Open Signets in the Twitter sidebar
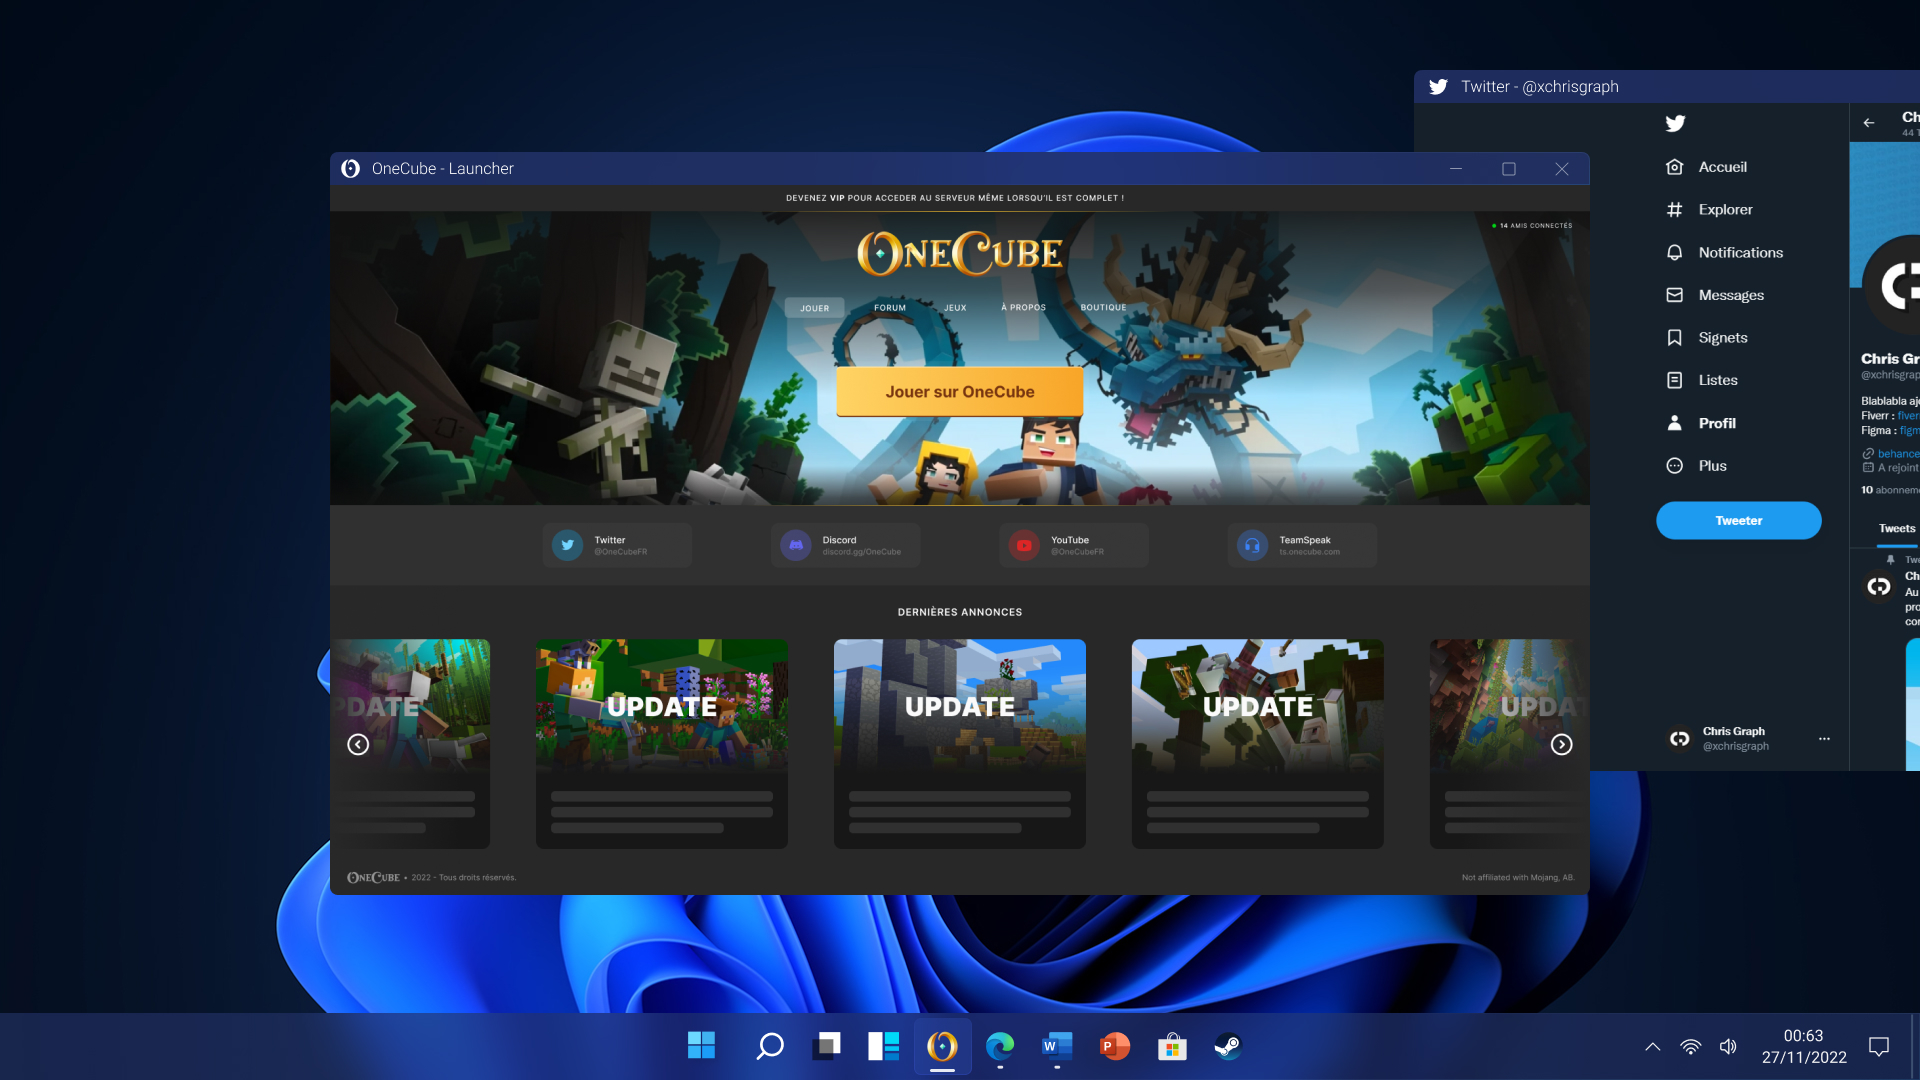Viewport: 1920px width, 1080px height. click(1724, 337)
